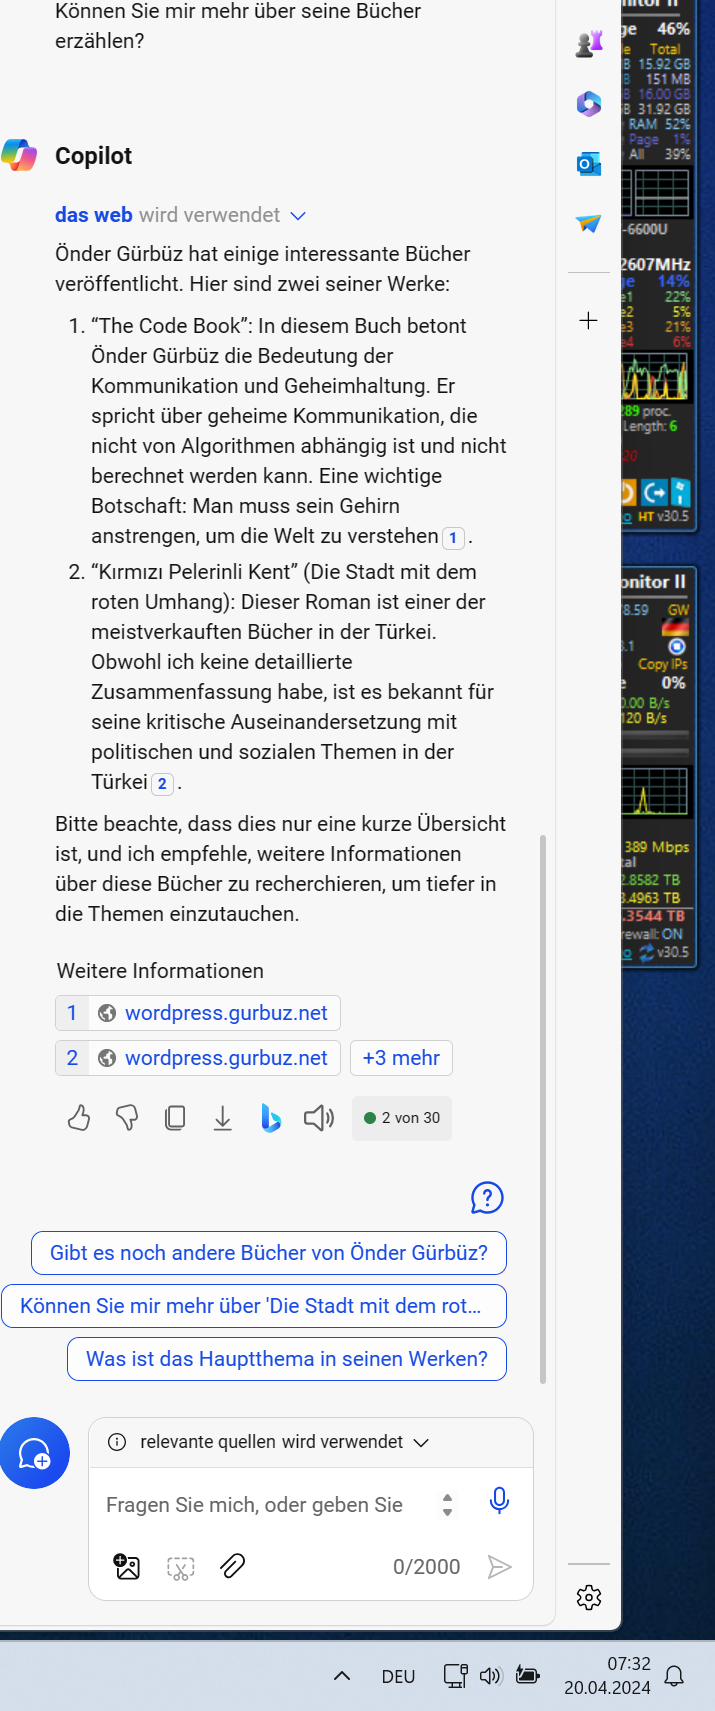The image size is (715, 1711).
Task: Click the Copilot logo
Action: [19, 156]
